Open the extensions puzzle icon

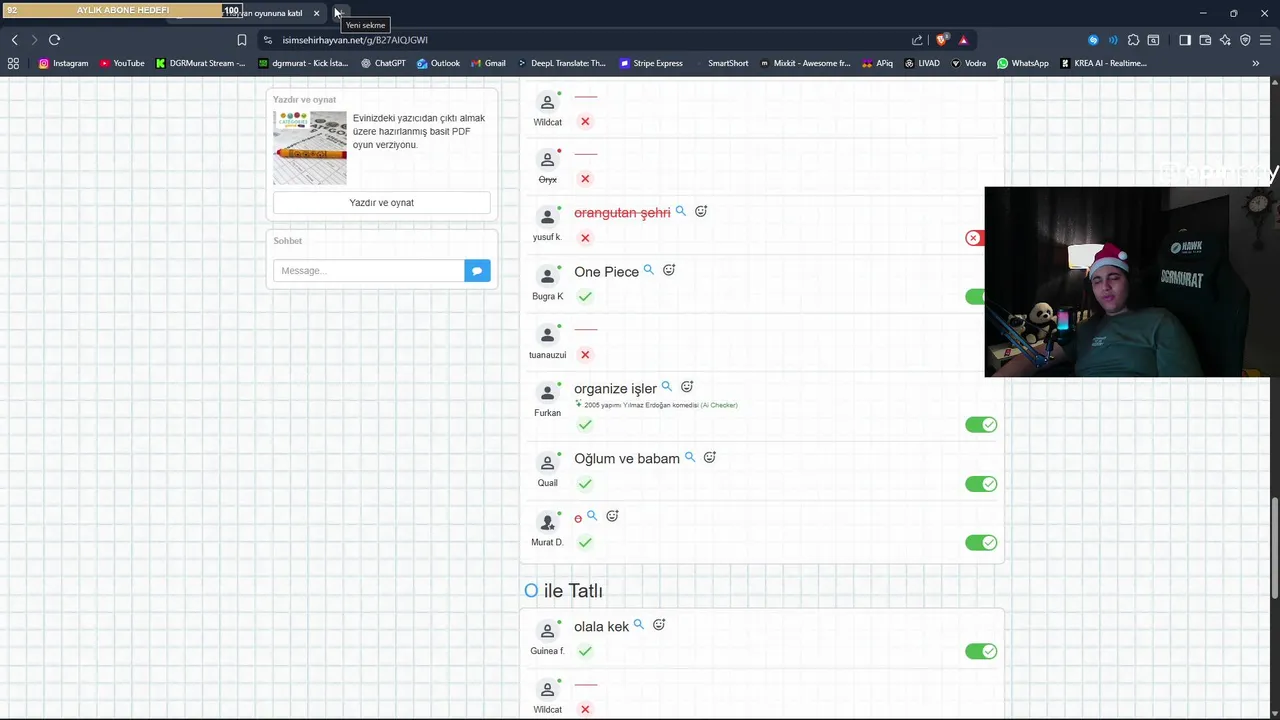point(1133,40)
